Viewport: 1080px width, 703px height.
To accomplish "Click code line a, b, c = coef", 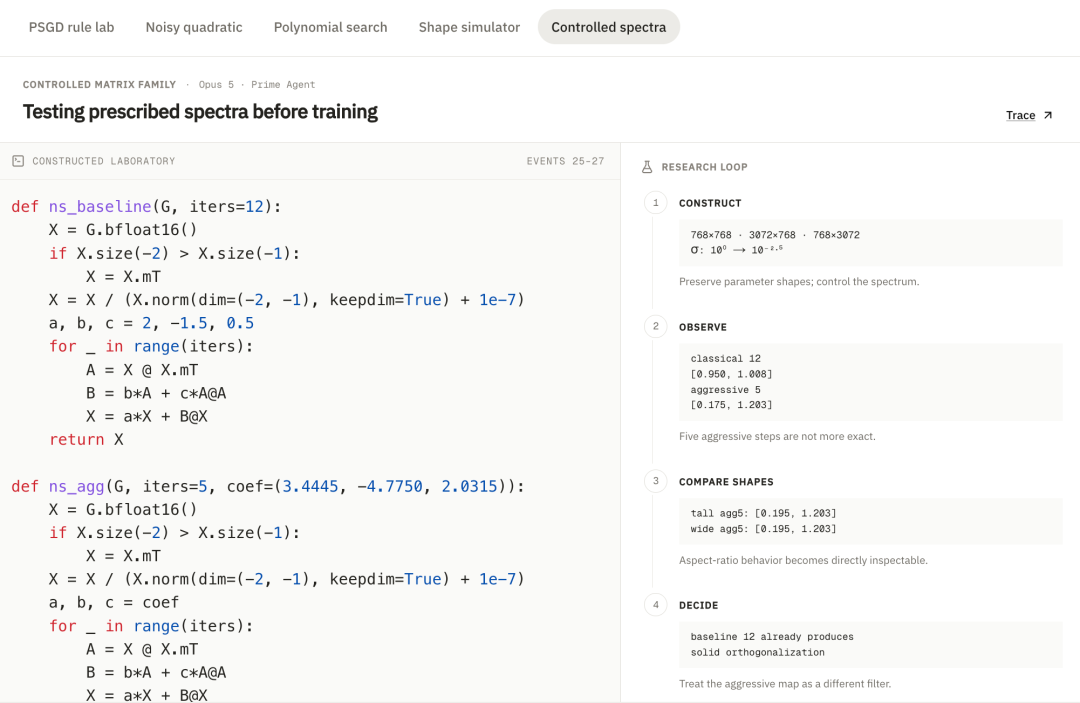I will [114, 602].
